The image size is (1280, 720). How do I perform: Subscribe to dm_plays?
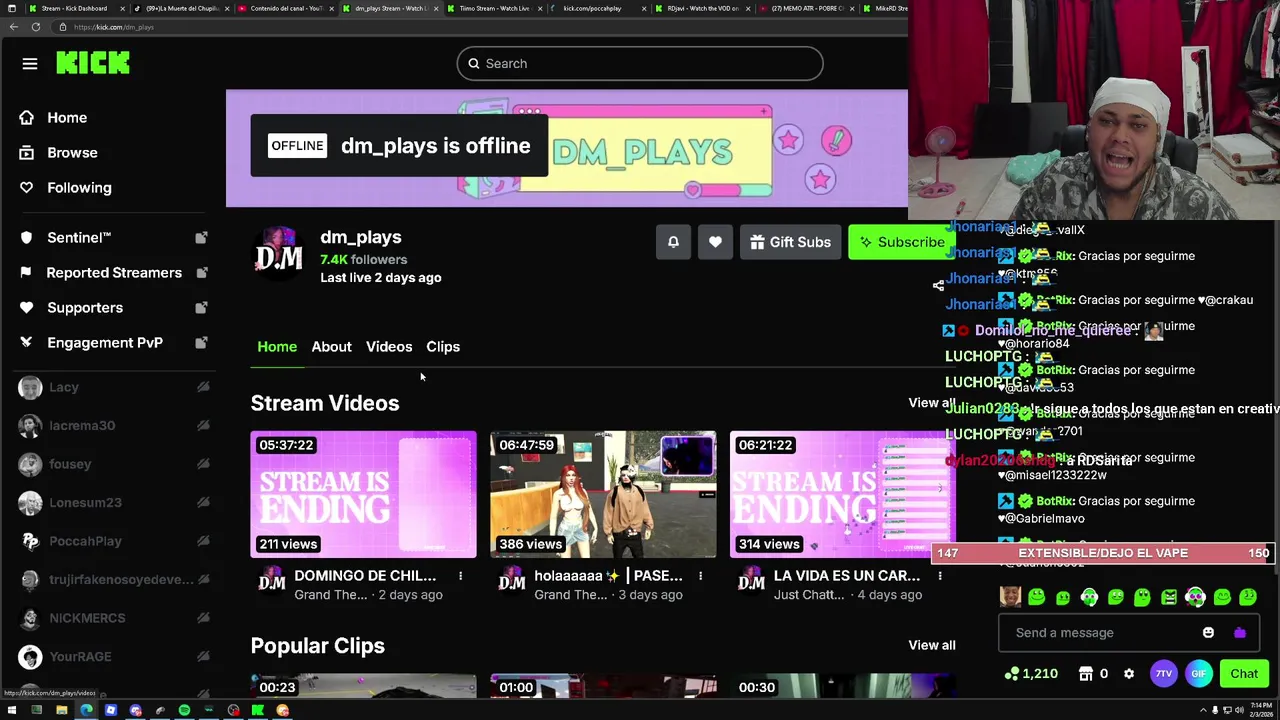[902, 242]
